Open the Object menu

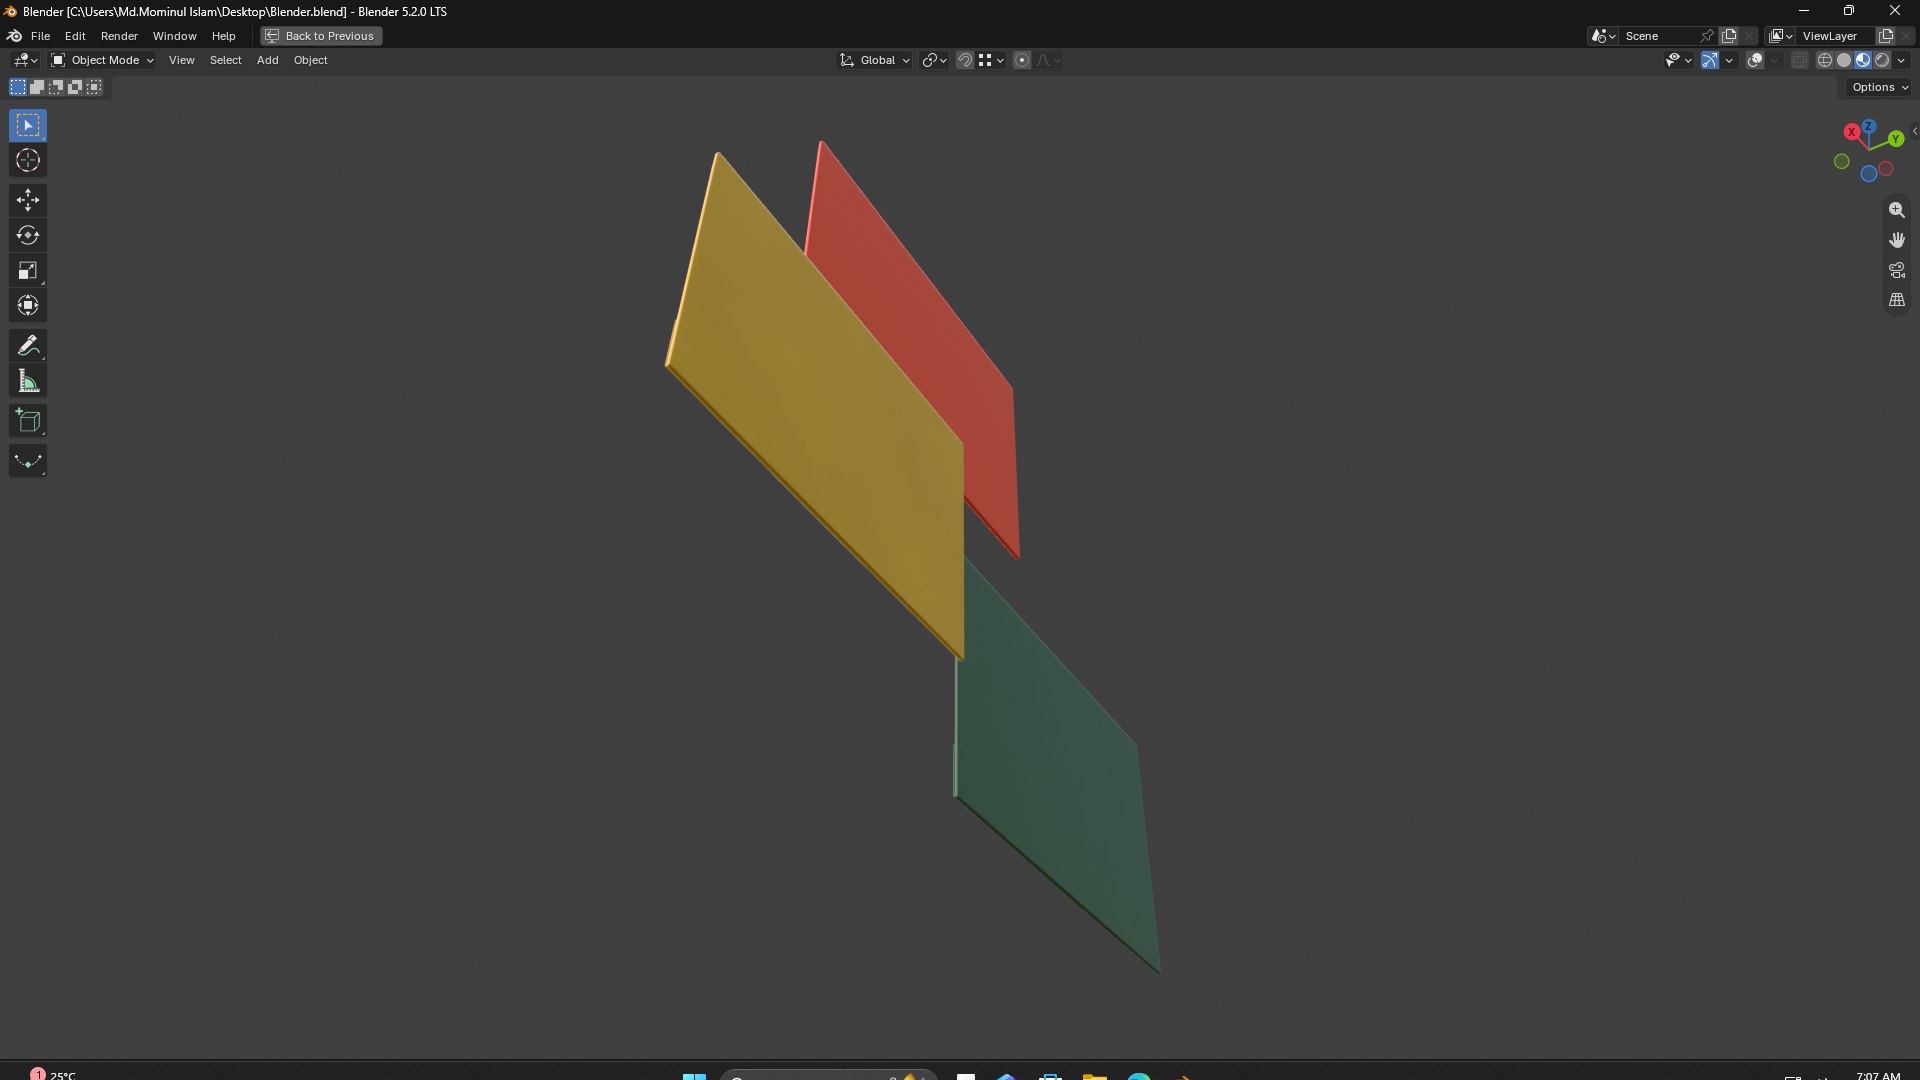(310, 60)
